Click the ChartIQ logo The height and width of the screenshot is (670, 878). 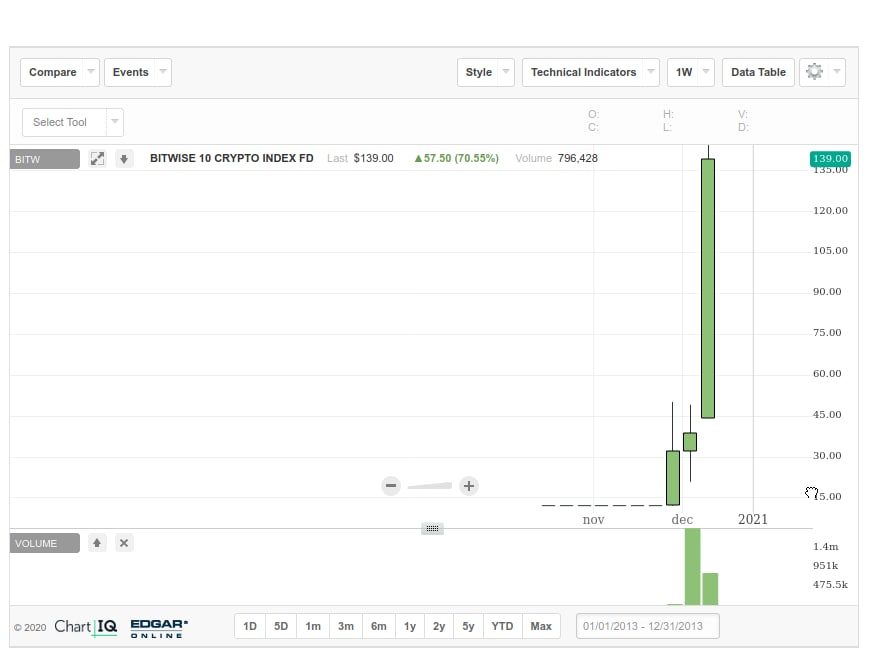click(x=86, y=626)
